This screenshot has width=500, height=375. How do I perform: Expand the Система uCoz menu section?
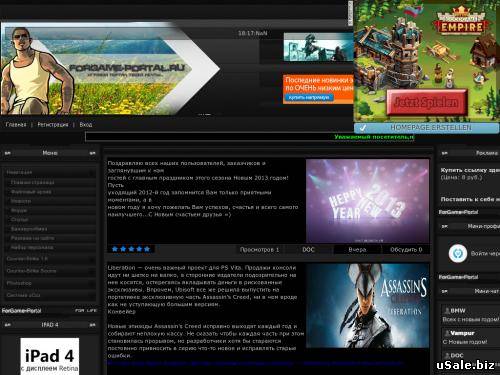coord(49,295)
